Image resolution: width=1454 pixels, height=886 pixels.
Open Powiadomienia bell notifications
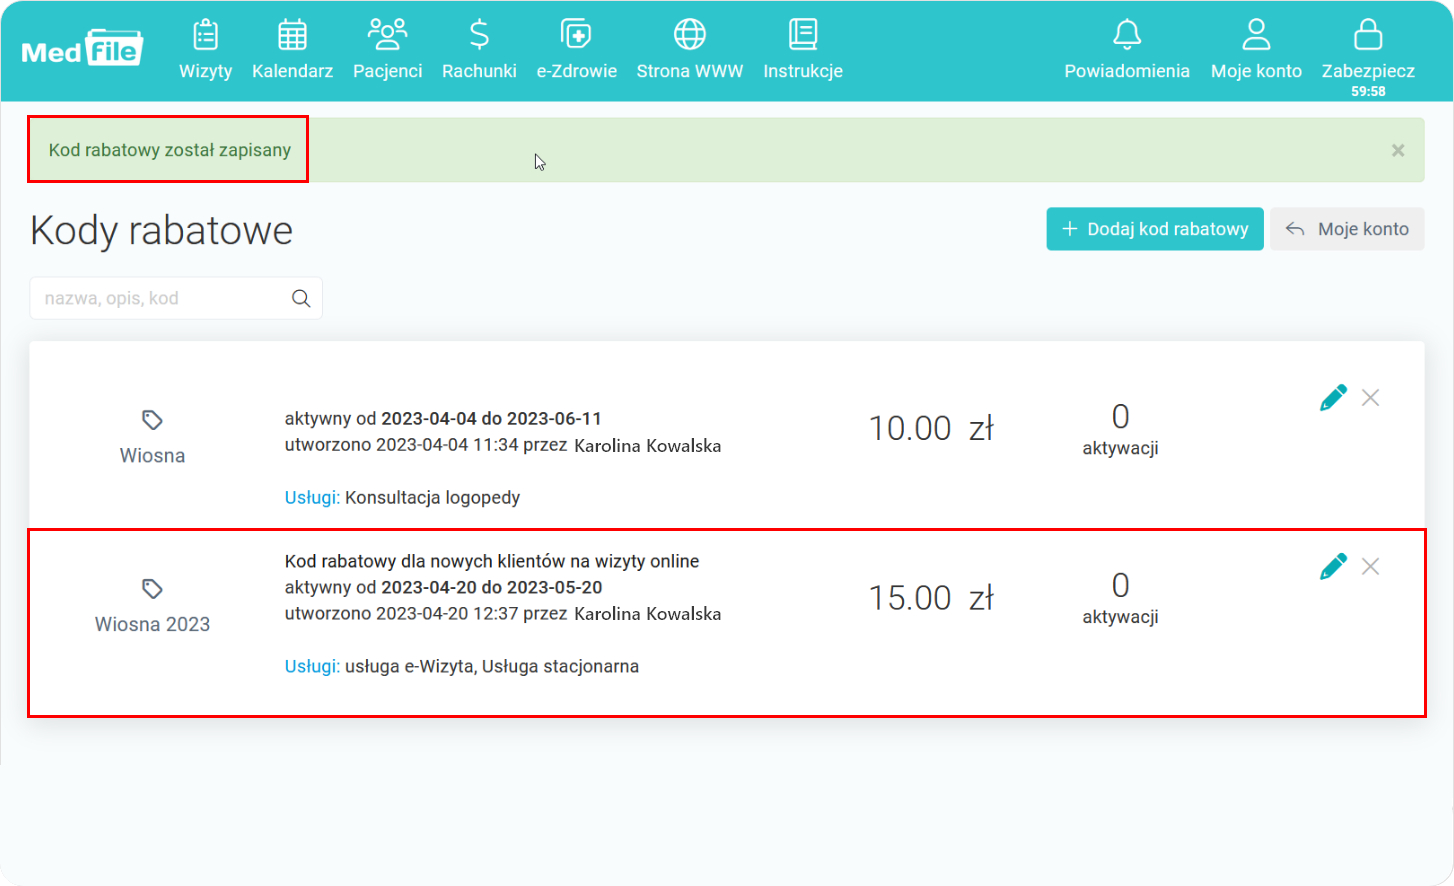click(1126, 50)
